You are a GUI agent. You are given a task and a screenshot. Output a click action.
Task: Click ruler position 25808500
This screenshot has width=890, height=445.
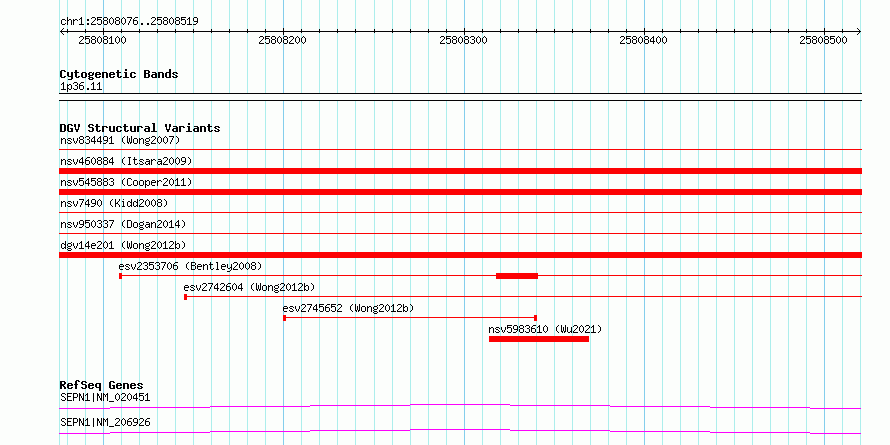824,40
